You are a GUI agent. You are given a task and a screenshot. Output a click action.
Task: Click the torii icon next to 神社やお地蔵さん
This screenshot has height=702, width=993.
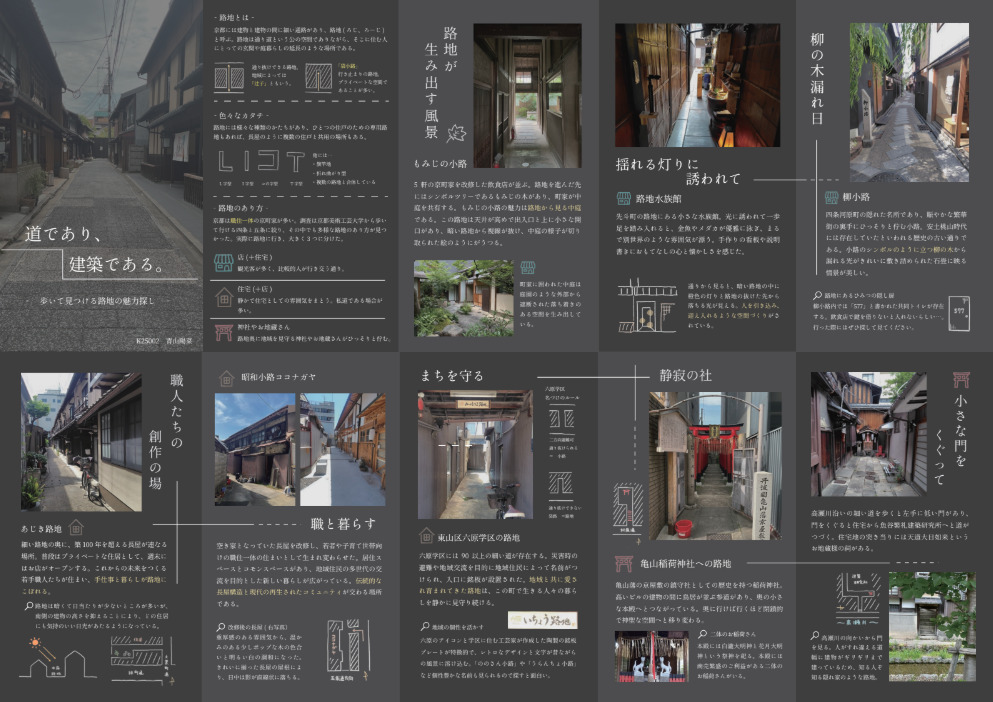point(224,333)
